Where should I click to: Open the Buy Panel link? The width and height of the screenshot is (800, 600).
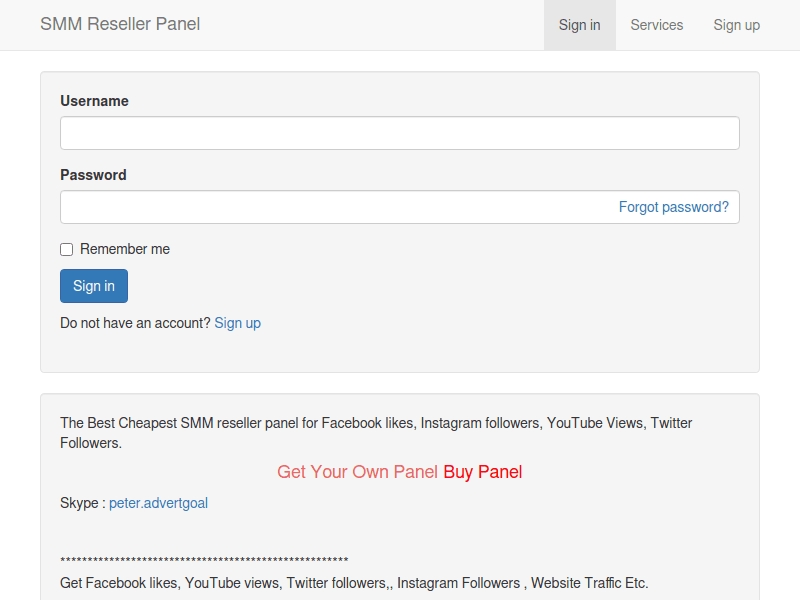pyautogui.click(x=483, y=472)
